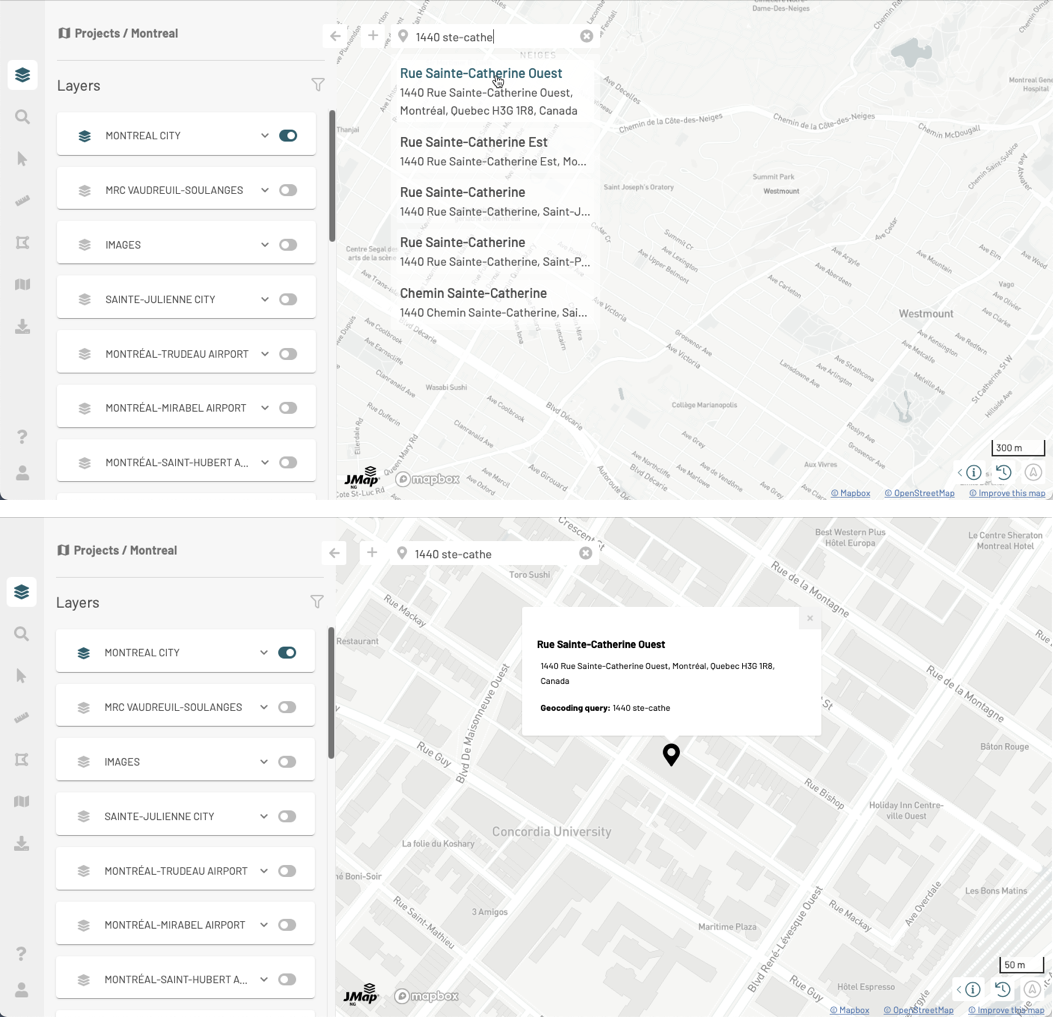Expand Montréal-Mirabel Airport chevron in upper panel
The height and width of the screenshot is (1017, 1053).
pyautogui.click(x=265, y=408)
